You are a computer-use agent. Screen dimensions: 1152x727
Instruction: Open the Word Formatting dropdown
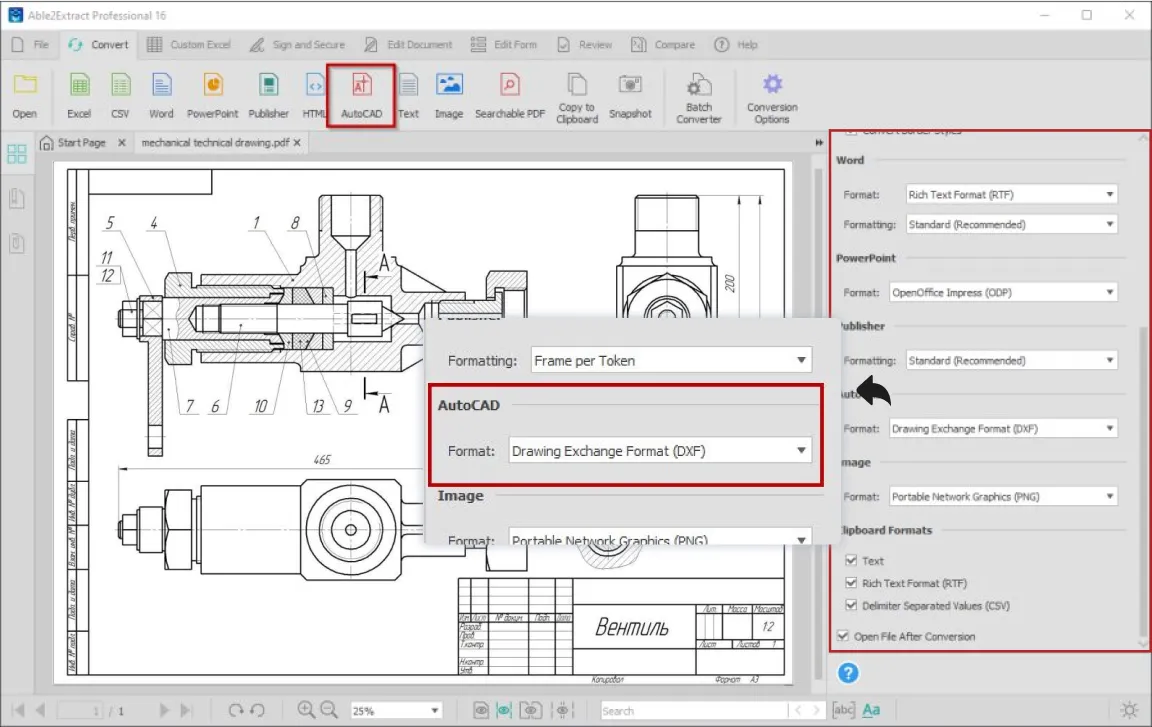[1011, 225]
